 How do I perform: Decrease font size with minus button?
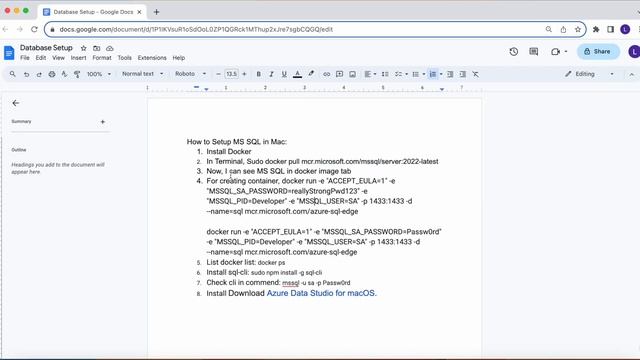(218, 74)
